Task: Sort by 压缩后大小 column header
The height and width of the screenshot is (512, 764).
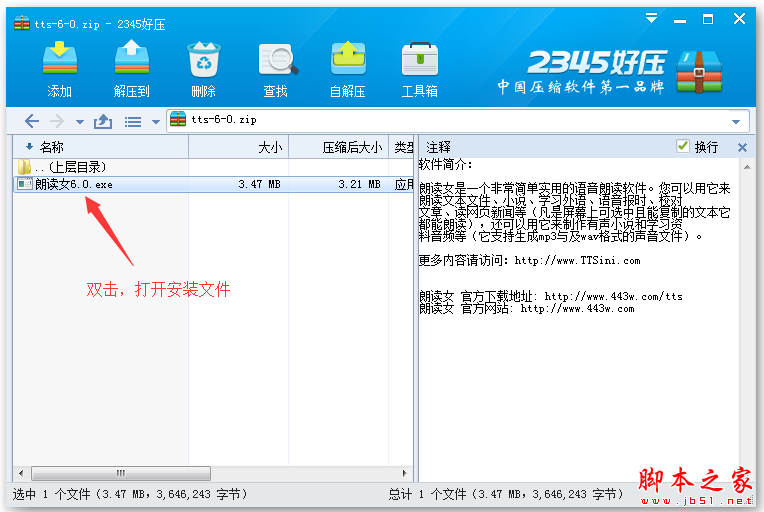Action: [339, 147]
